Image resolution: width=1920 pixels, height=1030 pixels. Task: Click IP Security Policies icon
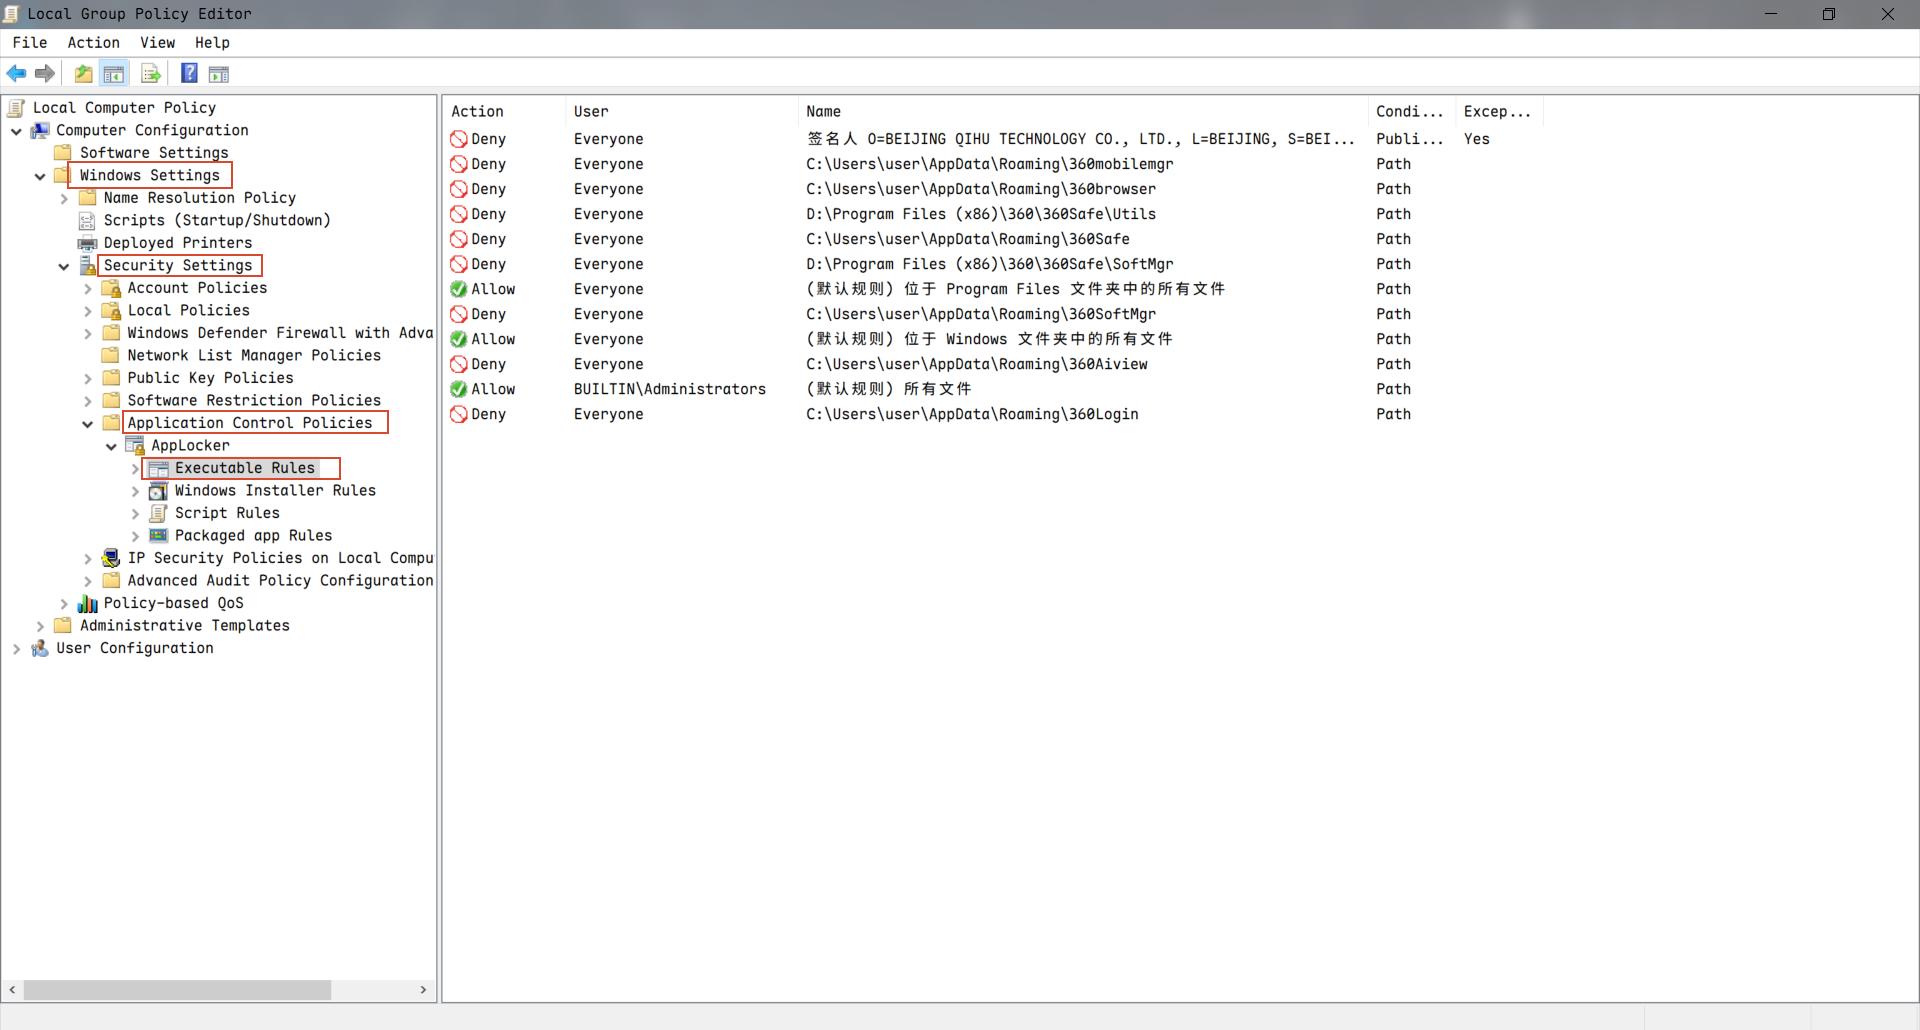[111, 558]
